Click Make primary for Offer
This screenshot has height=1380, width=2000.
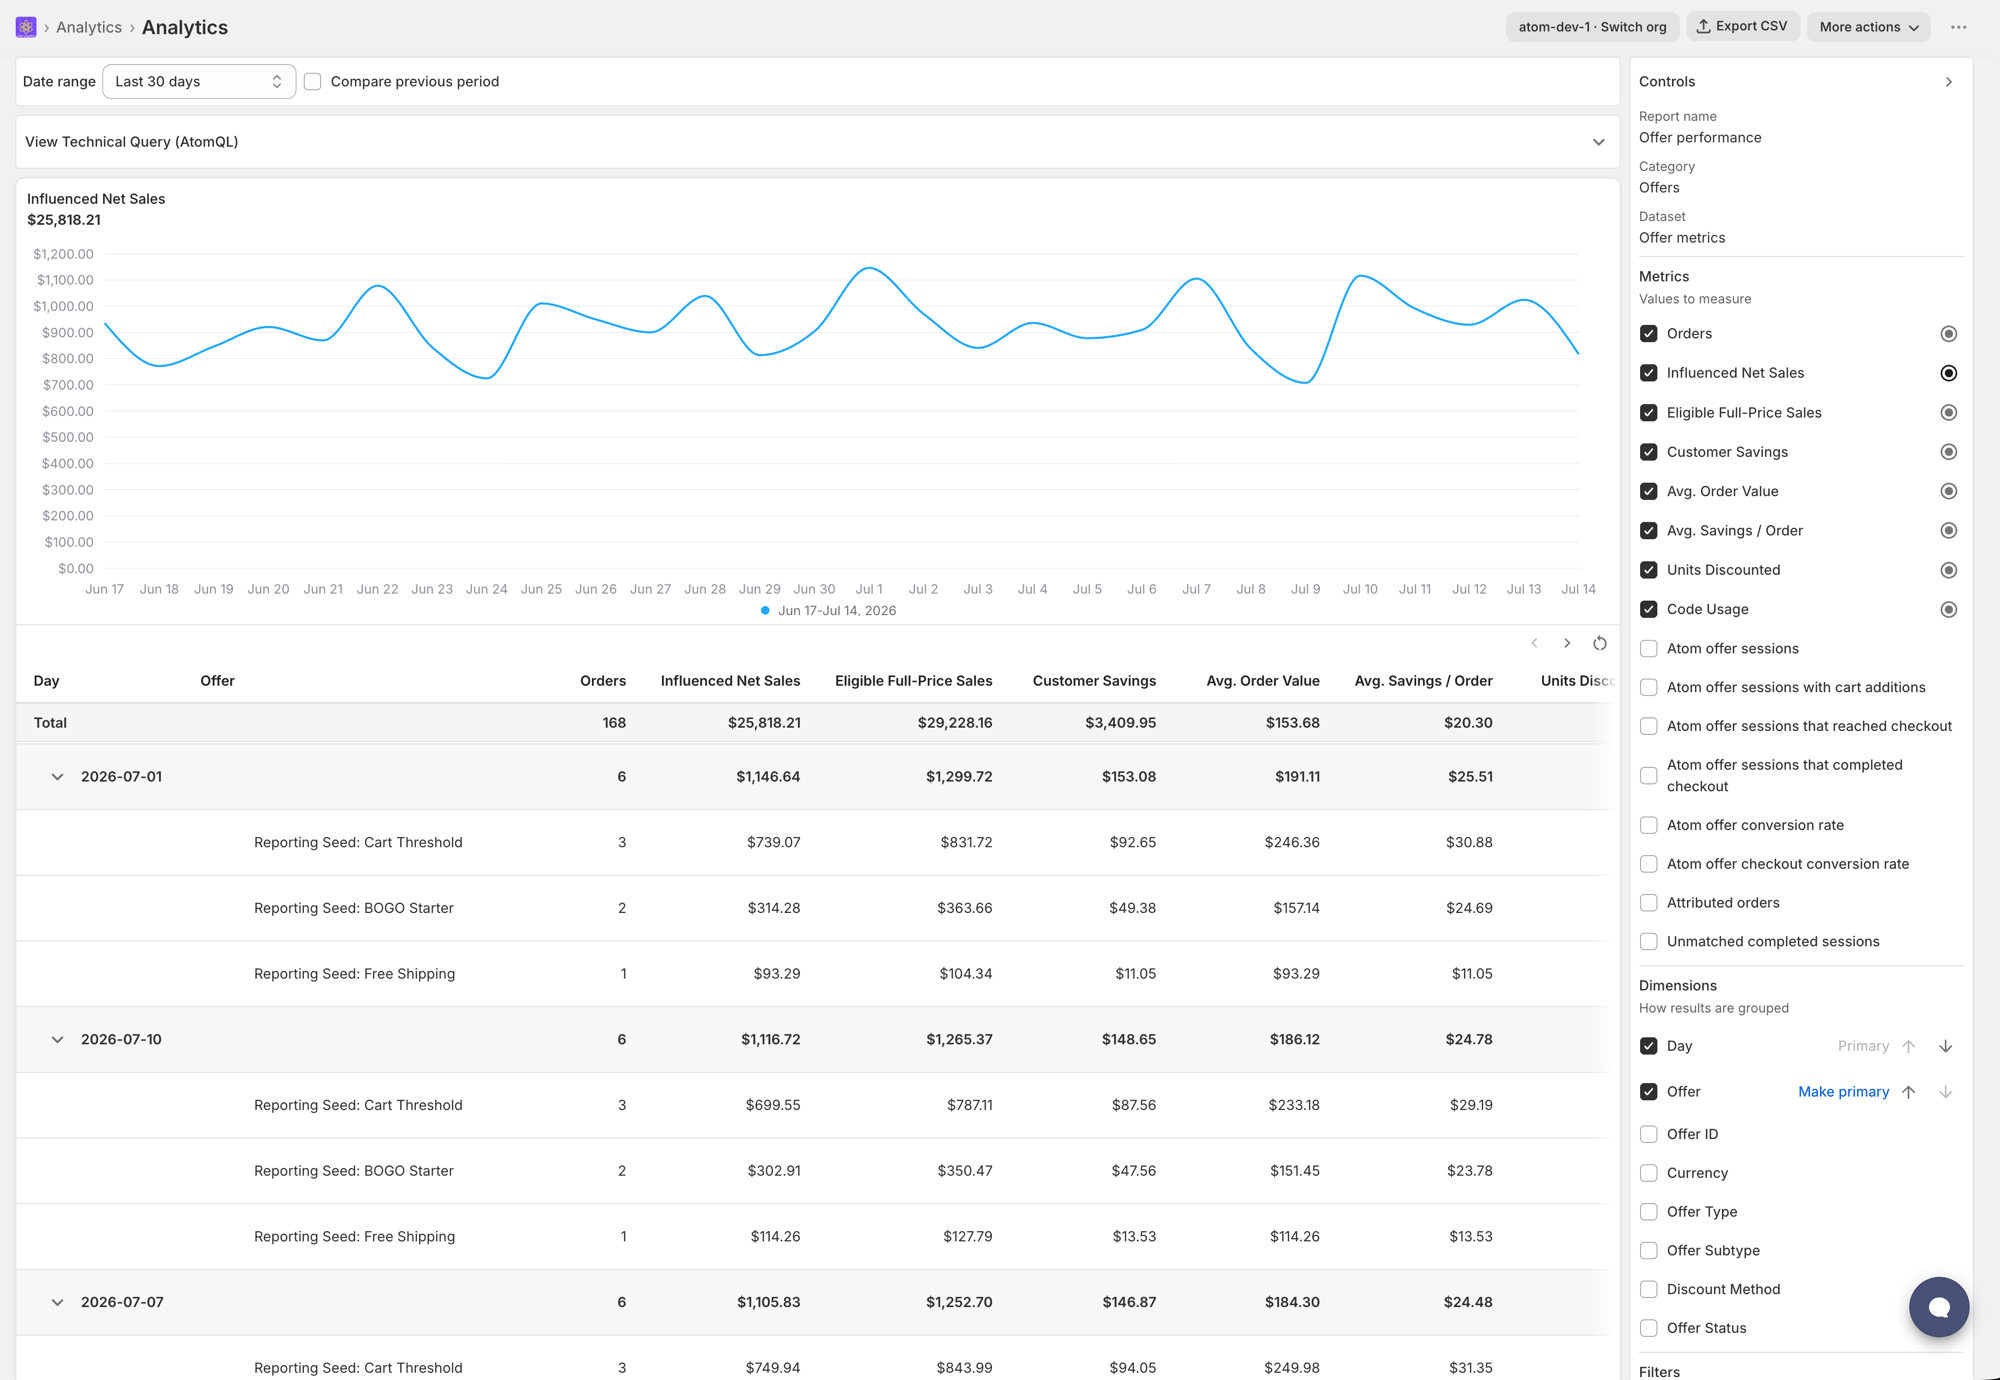point(1843,1092)
